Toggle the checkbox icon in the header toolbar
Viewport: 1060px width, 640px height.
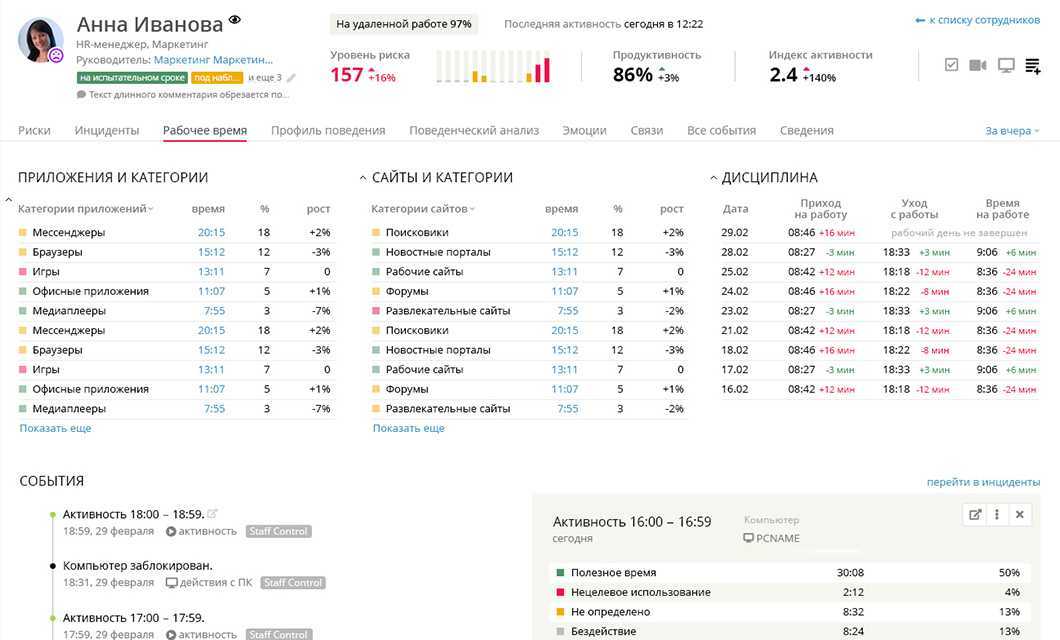pyautogui.click(x=951, y=66)
